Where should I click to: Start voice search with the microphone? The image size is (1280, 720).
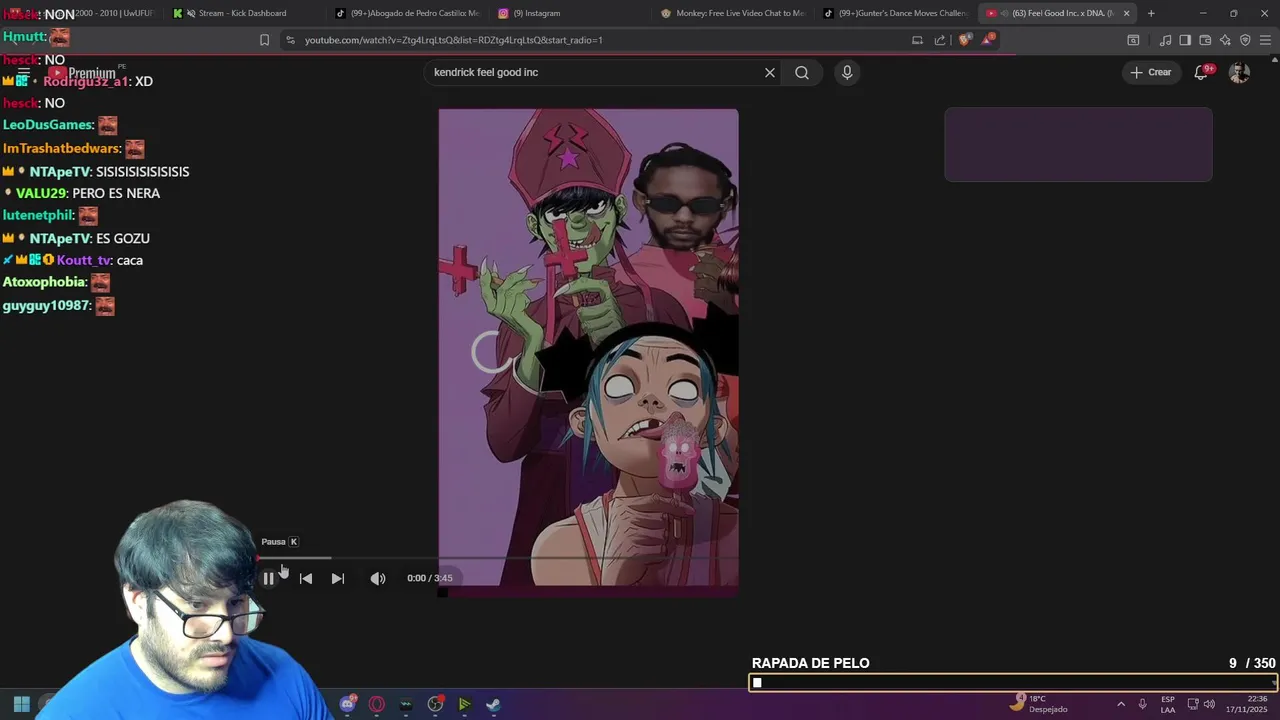pos(847,72)
